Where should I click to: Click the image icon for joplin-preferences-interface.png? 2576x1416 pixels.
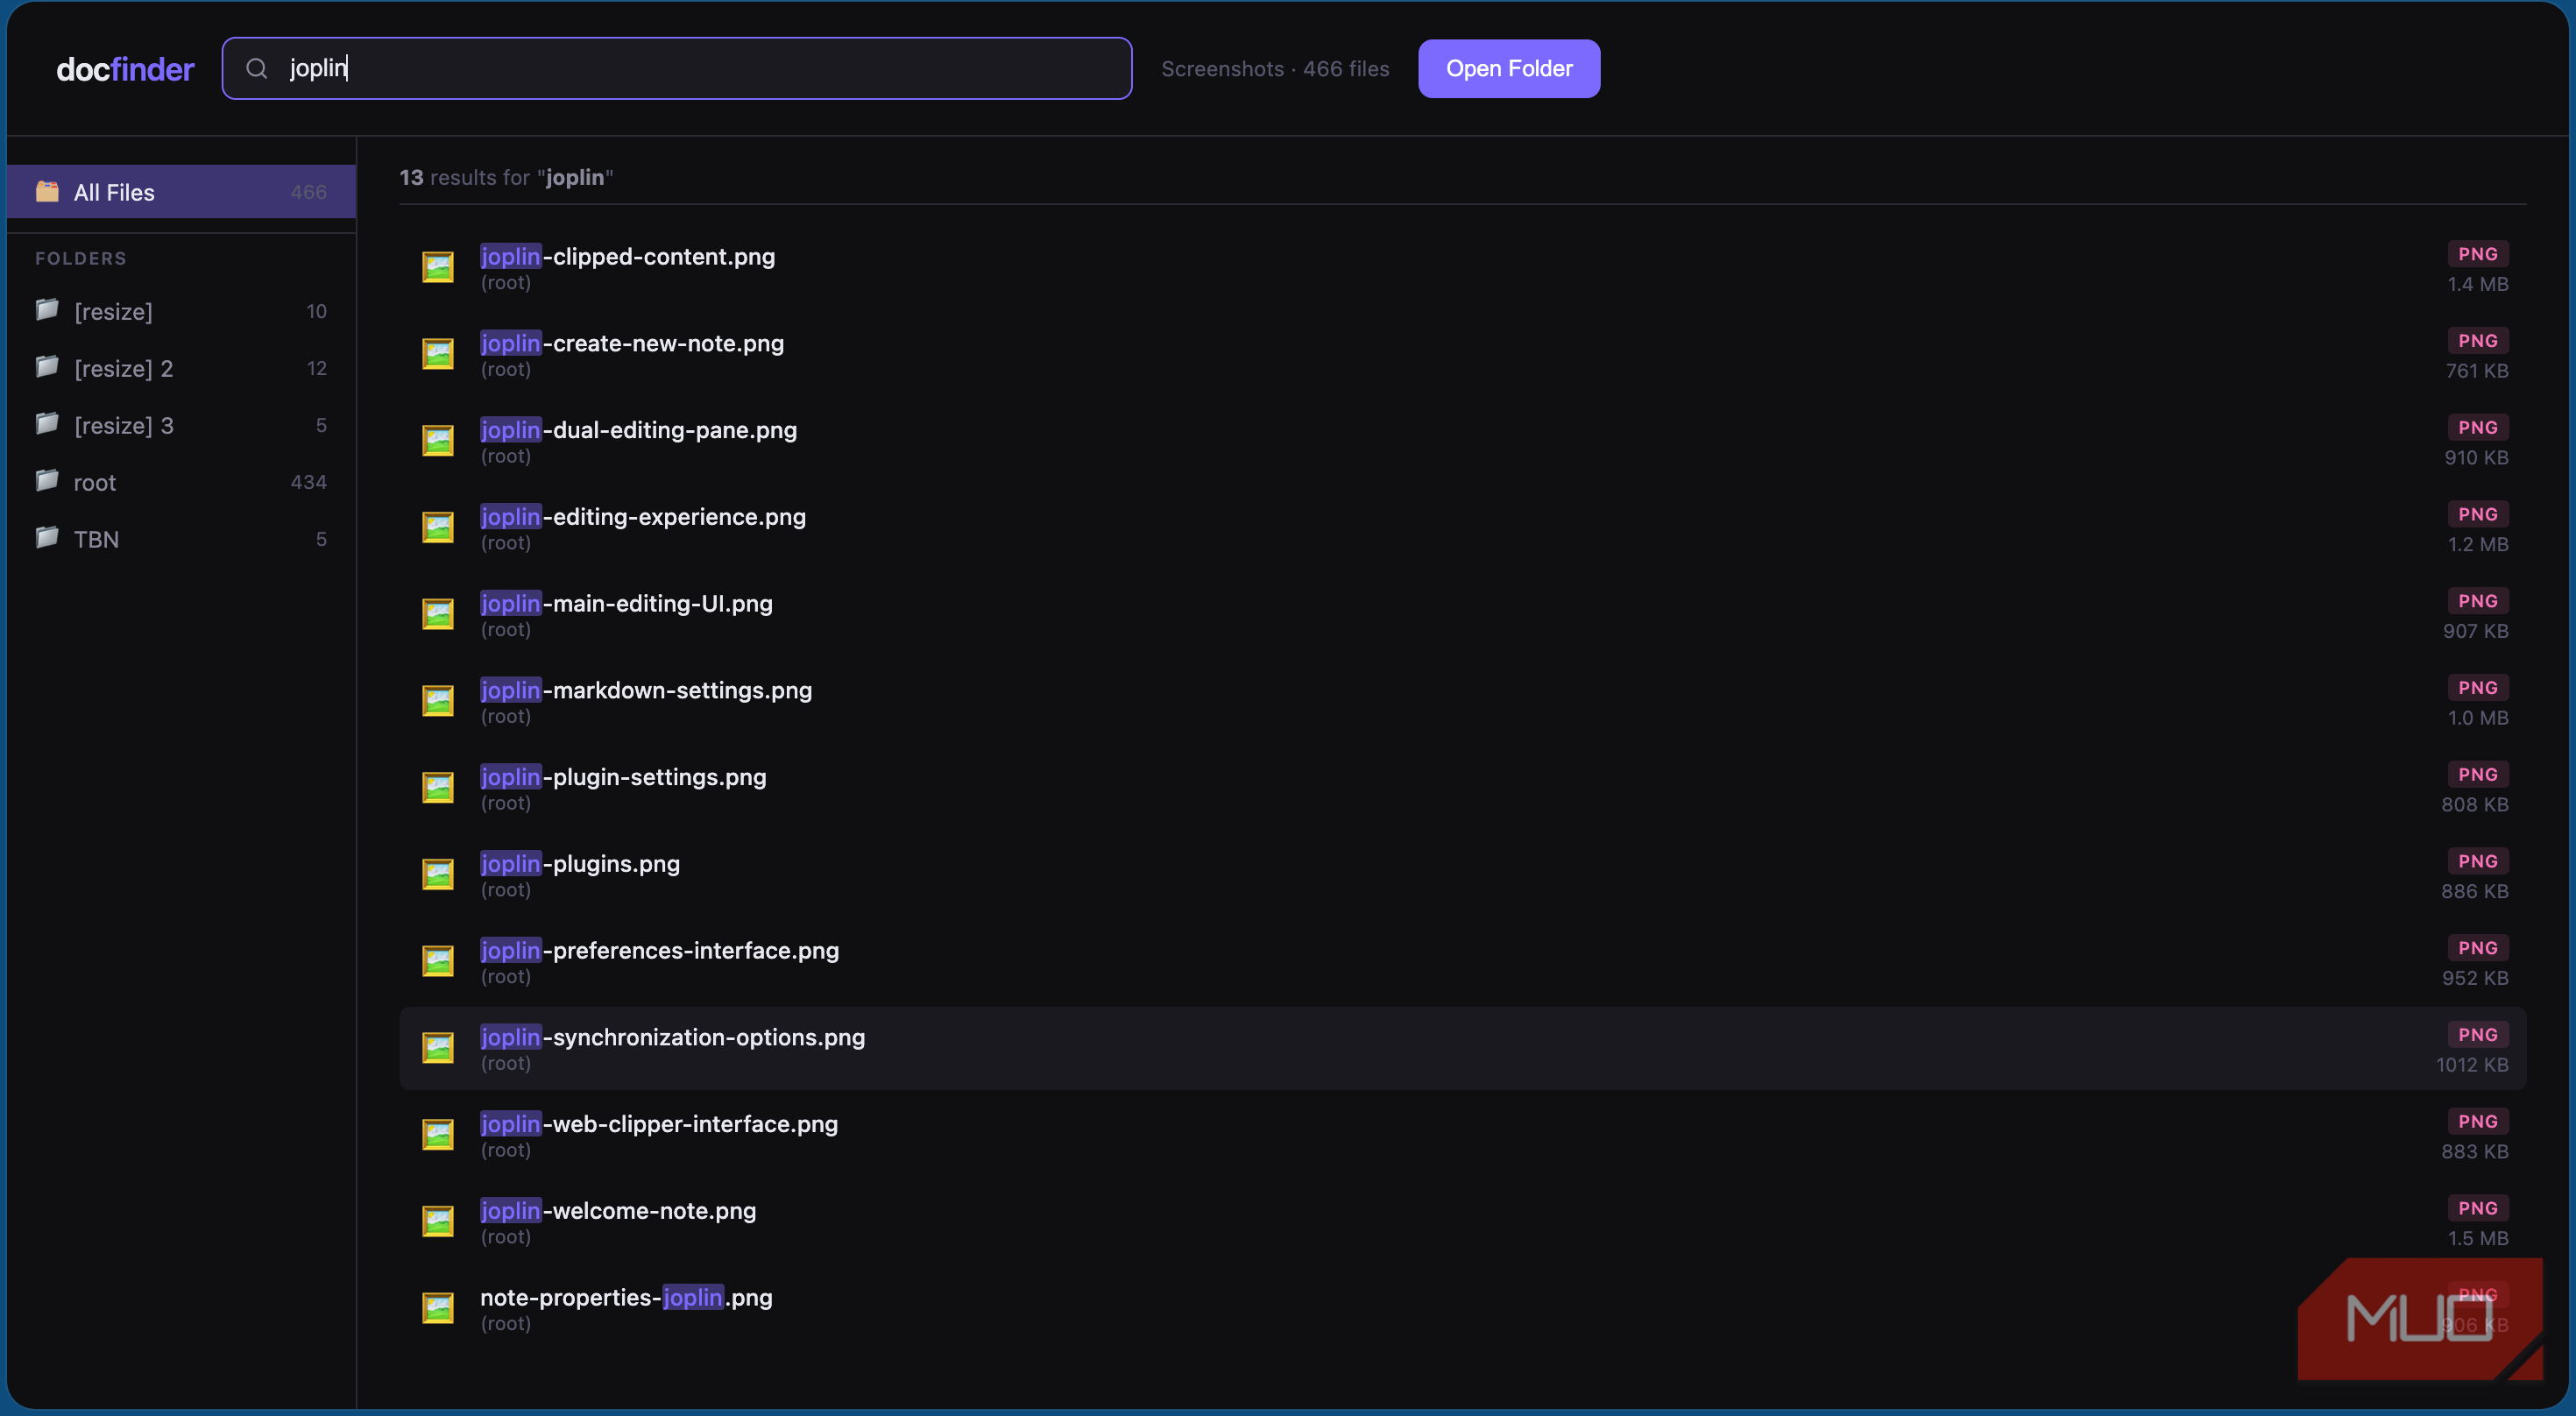pyautogui.click(x=438, y=961)
